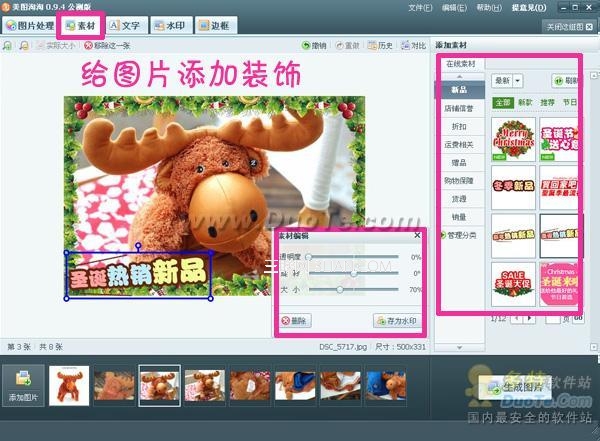Open the 帮助(H) menu
The image size is (600, 441).
pos(489,8)
